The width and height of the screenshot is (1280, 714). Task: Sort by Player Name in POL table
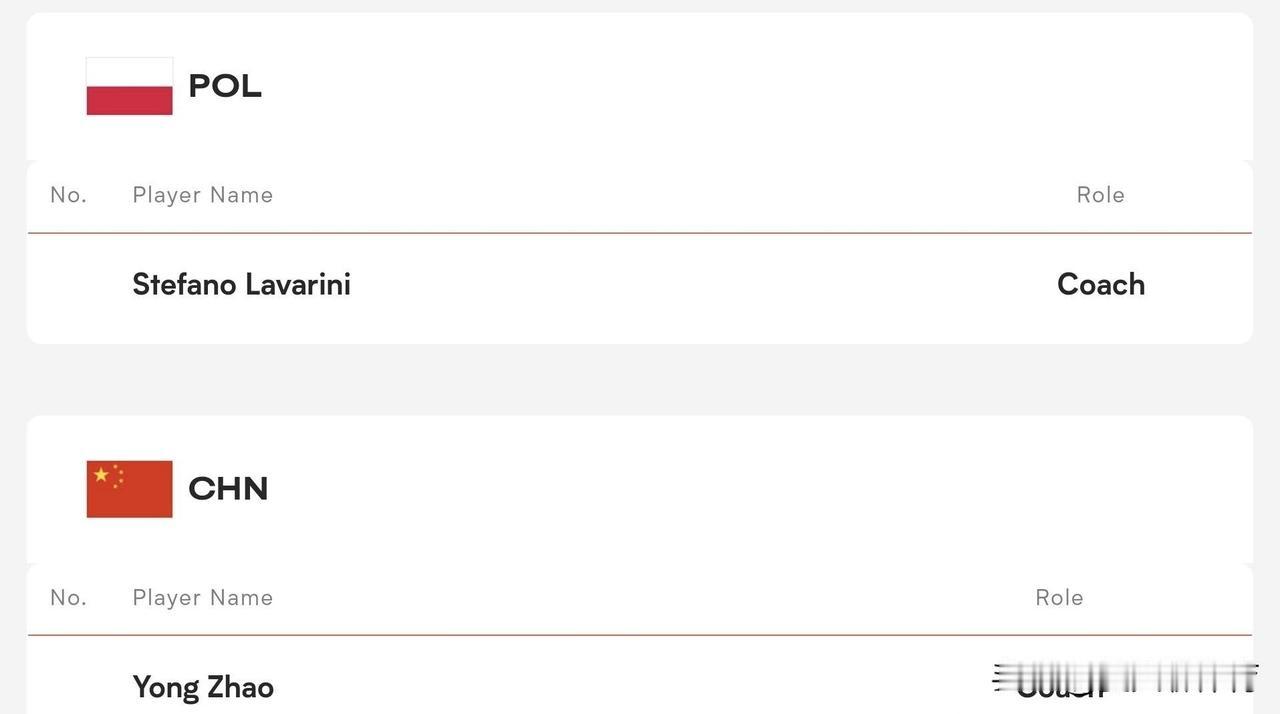coord(203,195)
